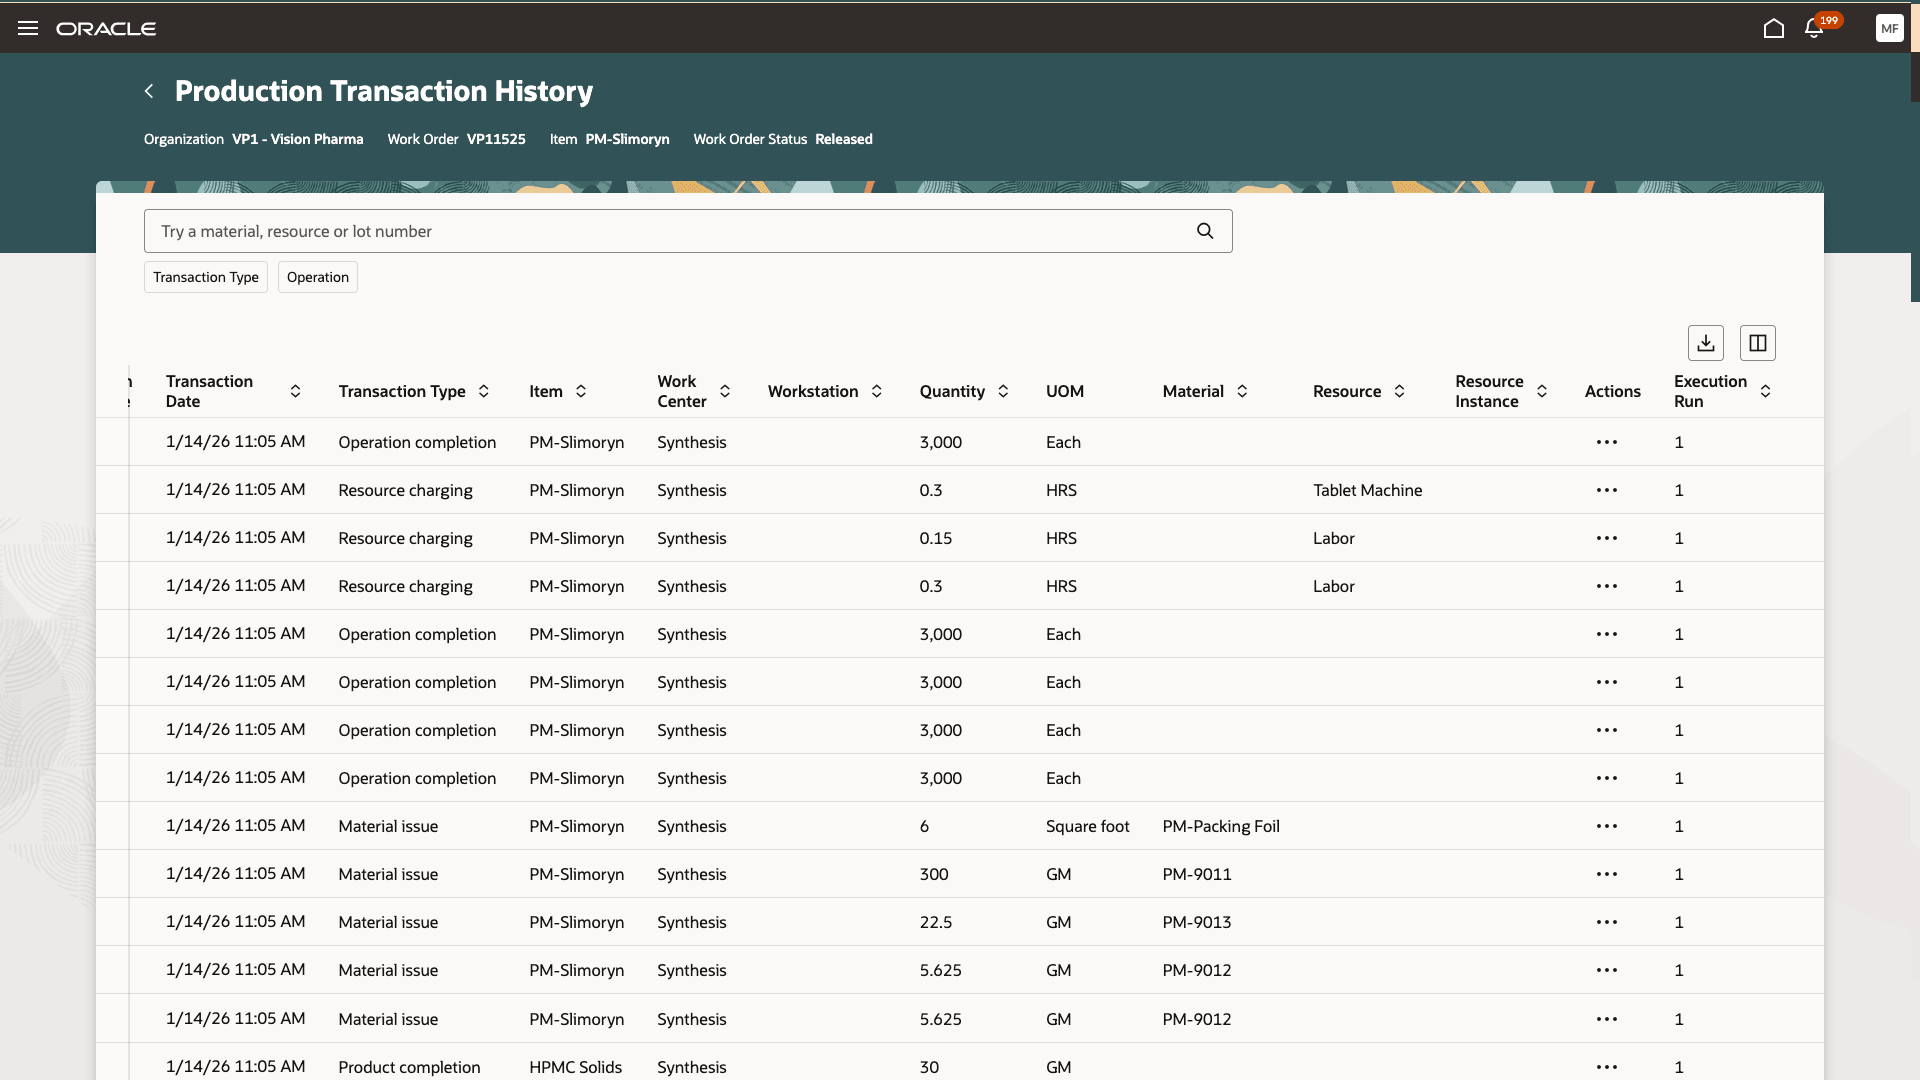
Task: Open the manage columns panel
Action: click(1757, 342)
